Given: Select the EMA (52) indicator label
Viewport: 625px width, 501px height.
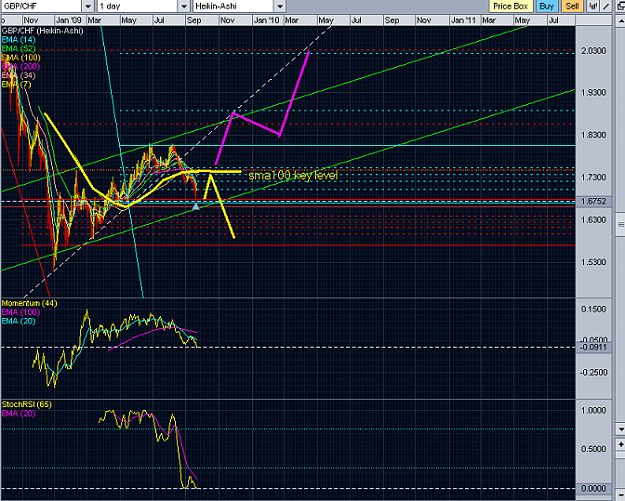Looking at the screenshot, I should pos(18,49).
